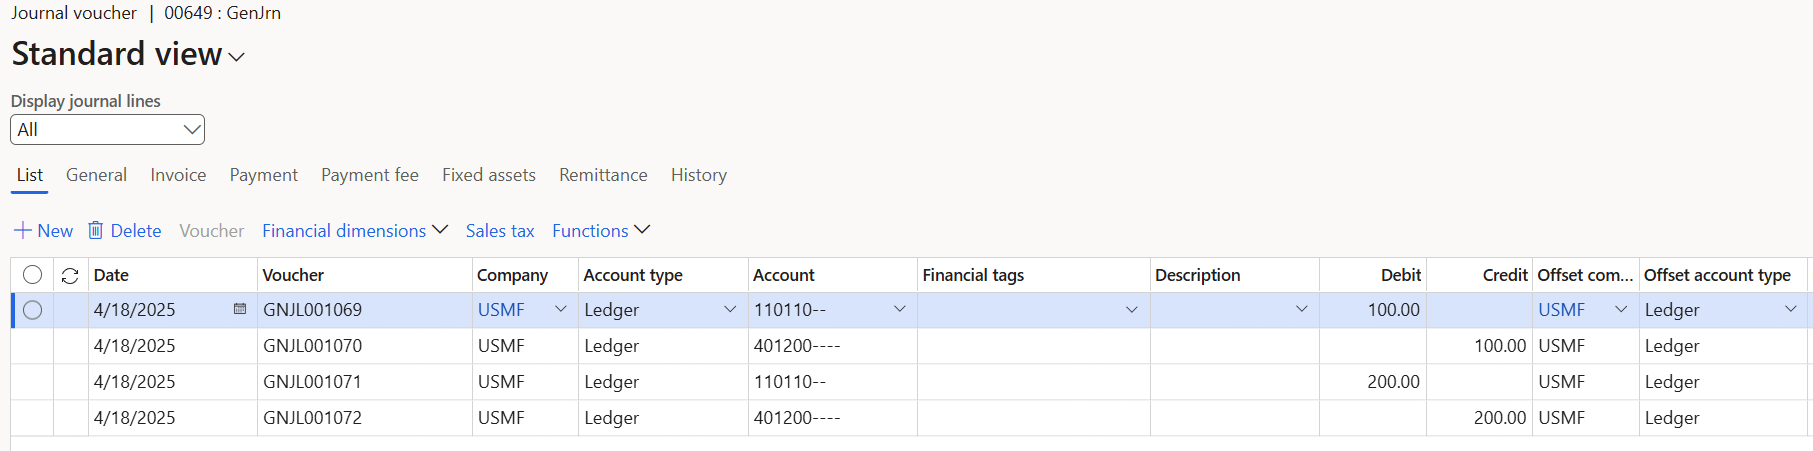The image size is (1813, 451).
Task: Open the Fixed assets tab
Action: [x=488, y=175]
